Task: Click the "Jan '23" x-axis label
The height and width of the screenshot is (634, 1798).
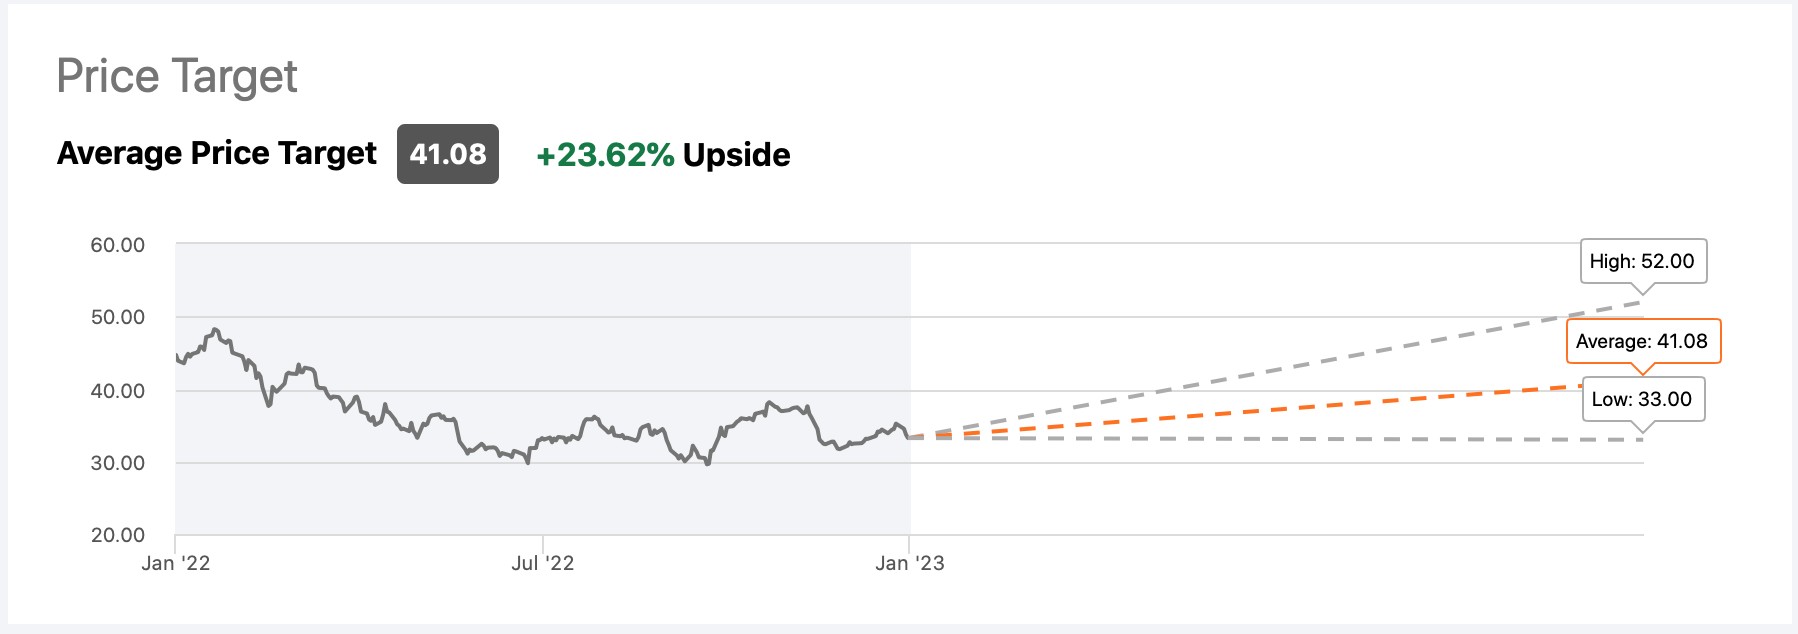Action: 910,563
